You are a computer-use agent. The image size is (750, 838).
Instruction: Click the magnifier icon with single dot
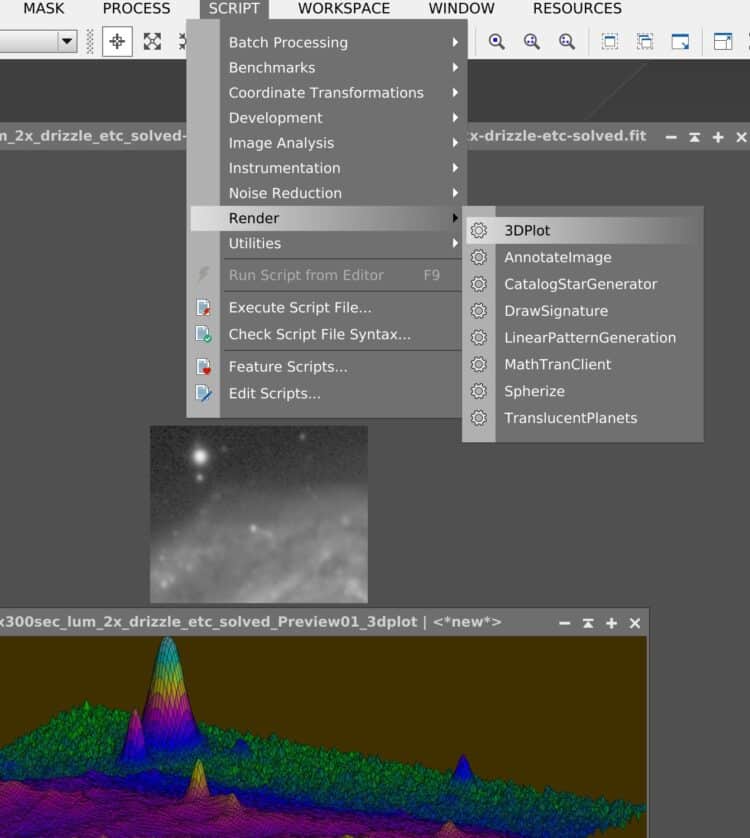497,41
